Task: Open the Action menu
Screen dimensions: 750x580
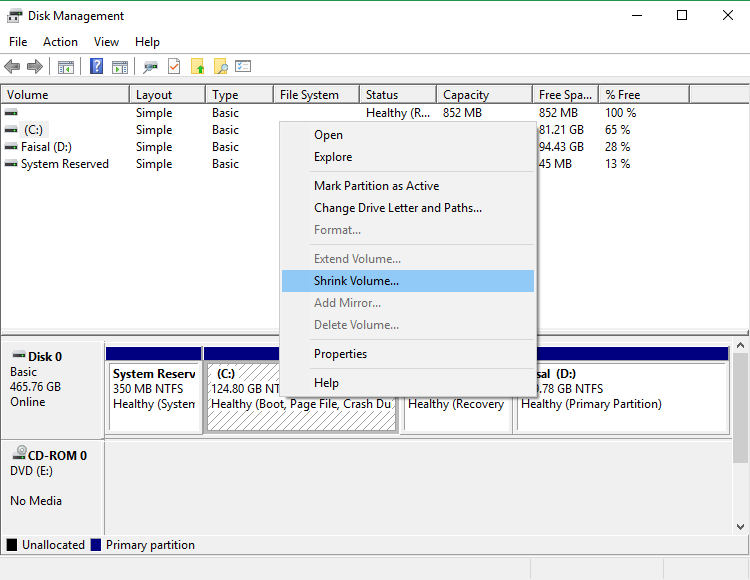Action: (60, 42)
